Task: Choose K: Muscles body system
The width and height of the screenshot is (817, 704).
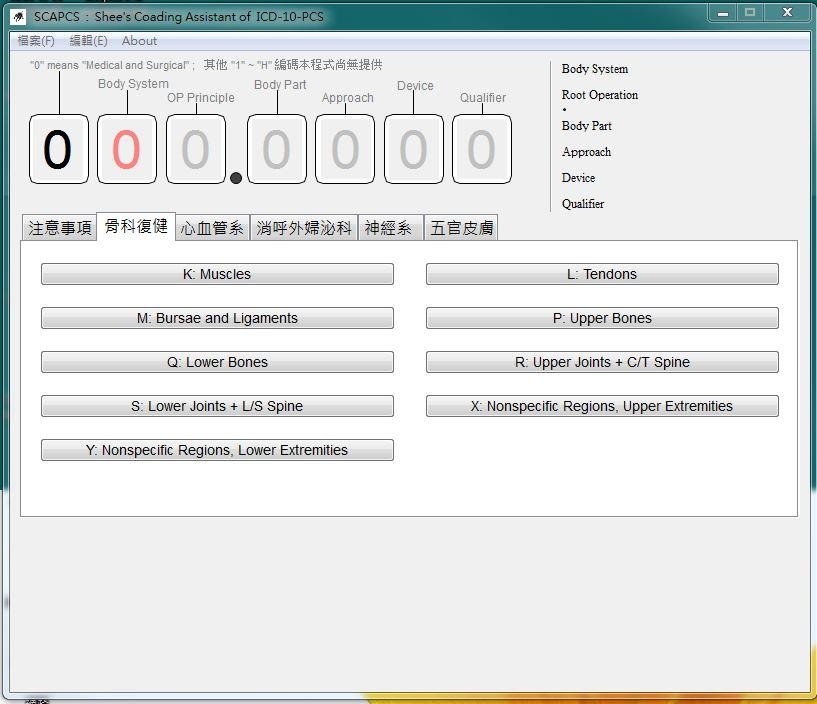Action: [x=217, y=274]
